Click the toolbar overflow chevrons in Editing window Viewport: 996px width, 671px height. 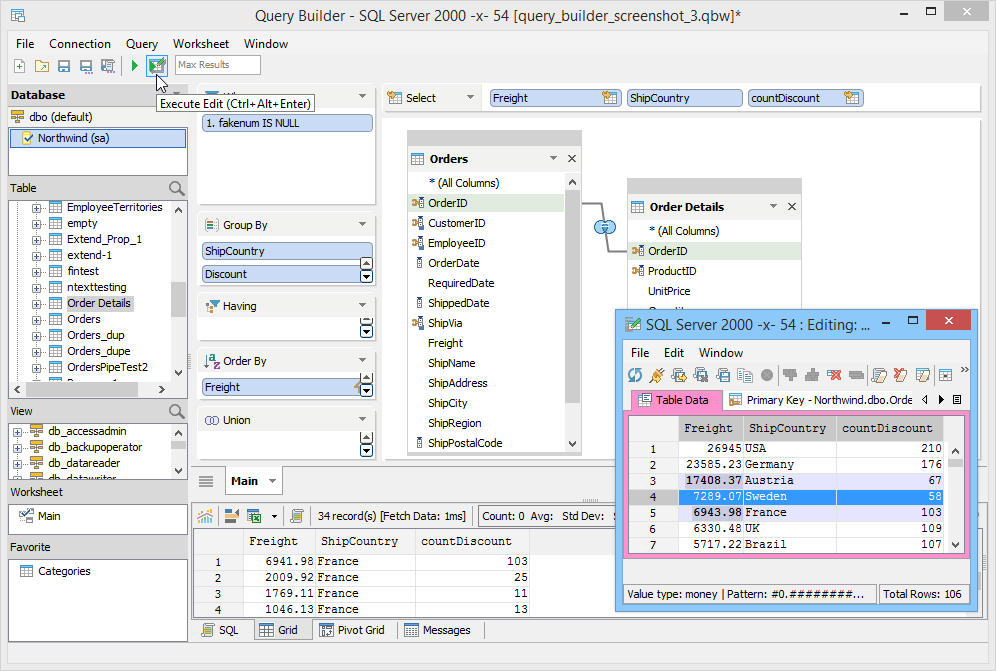(x=964, y=370)
